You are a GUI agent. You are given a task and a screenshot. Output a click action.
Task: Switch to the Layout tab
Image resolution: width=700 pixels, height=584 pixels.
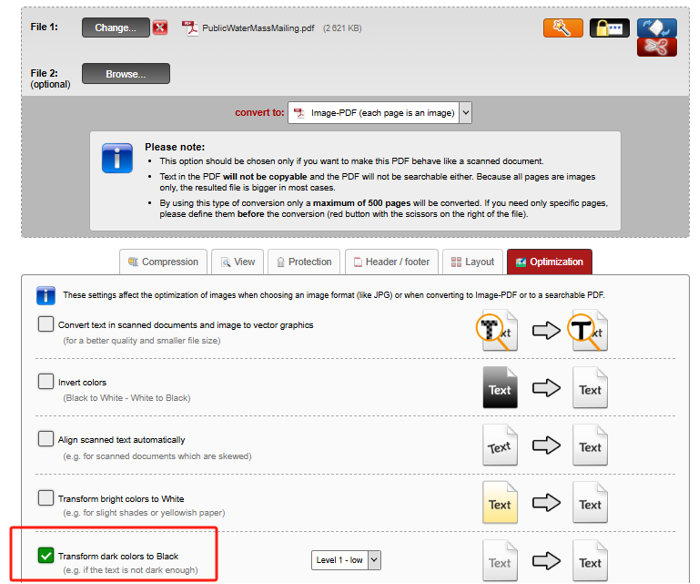point(472,262)
